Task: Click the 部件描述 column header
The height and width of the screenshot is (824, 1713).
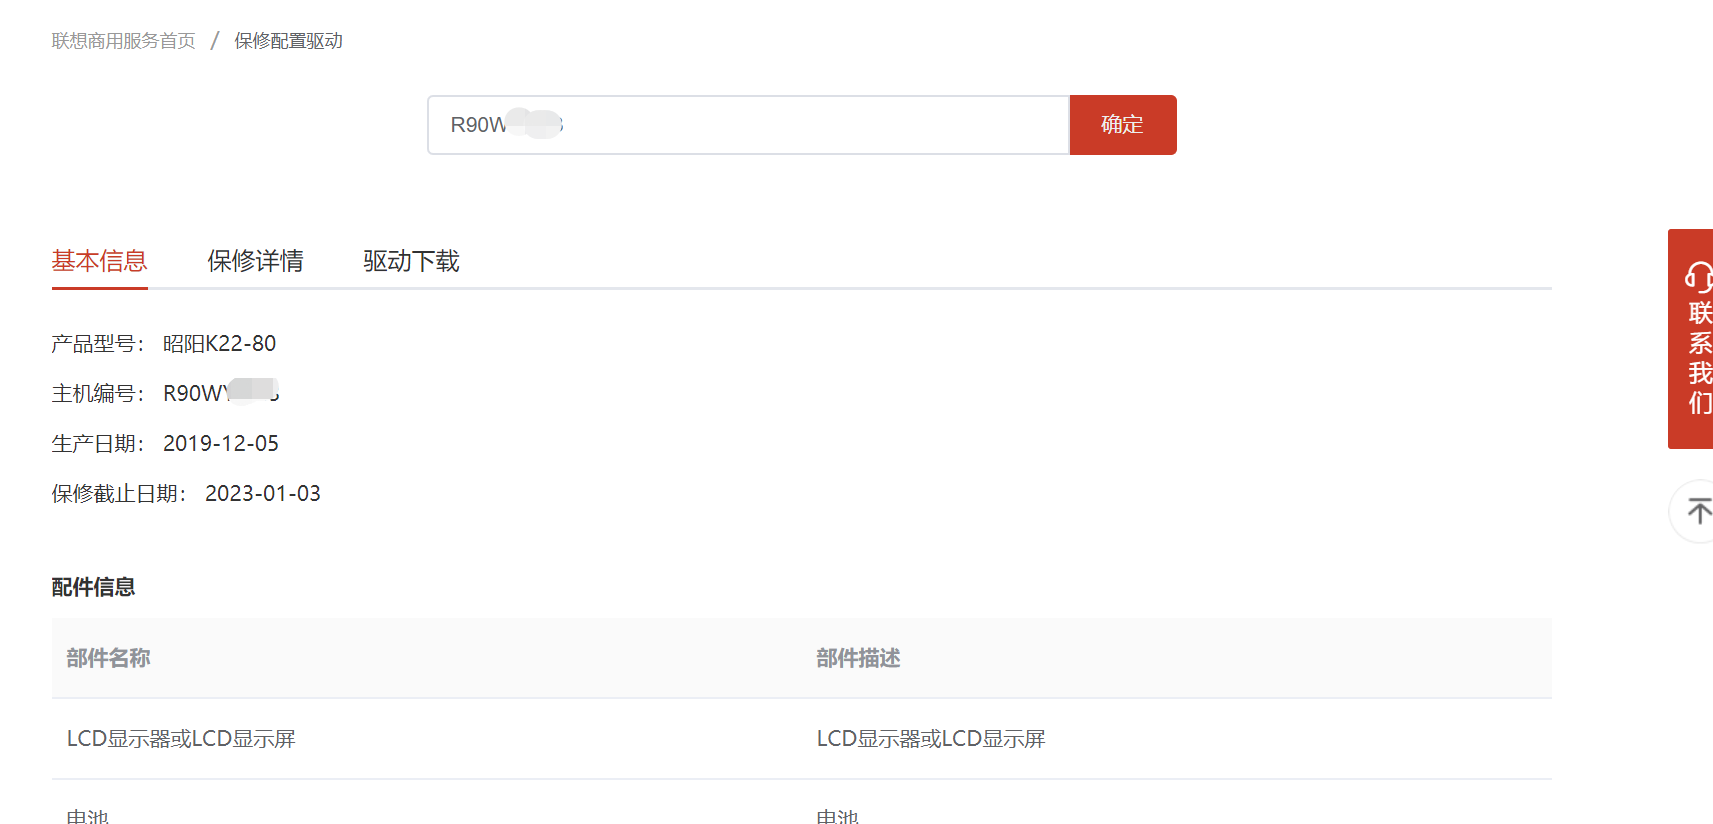Action: tap(858, 658)
